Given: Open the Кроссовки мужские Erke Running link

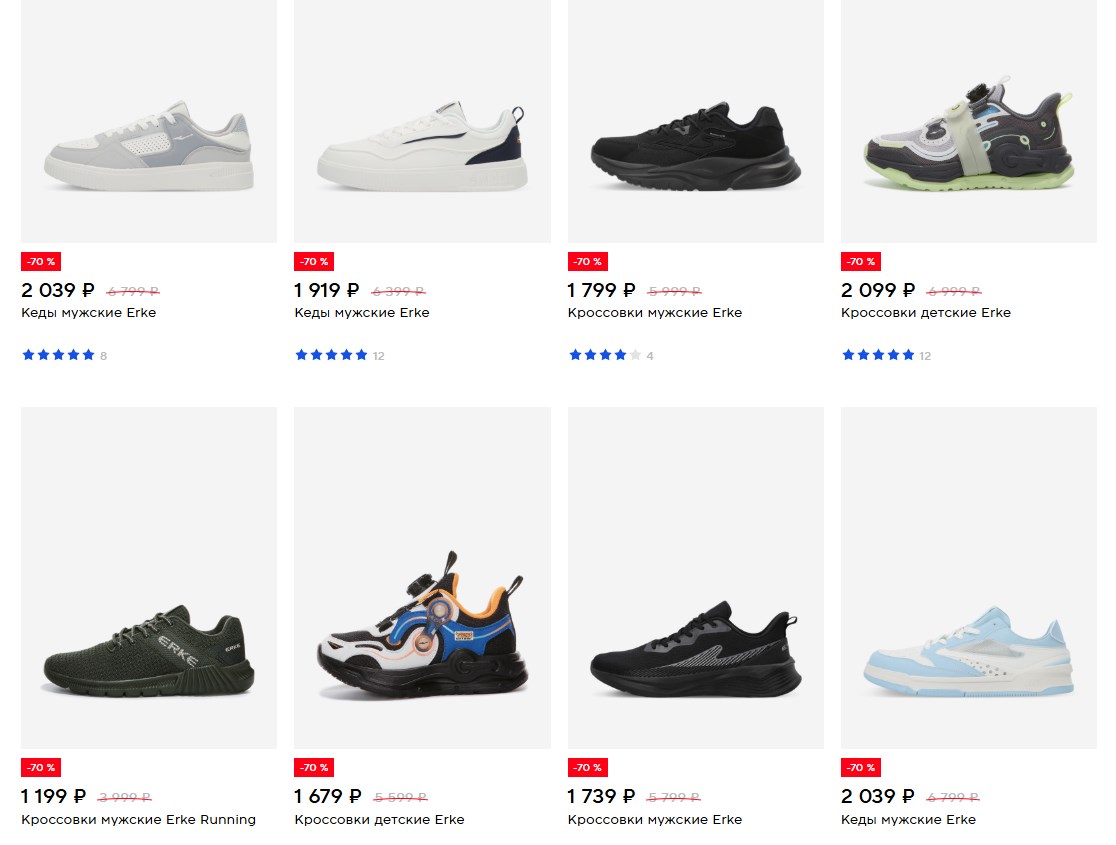Looking at the screenshot, I should point(138,819).
